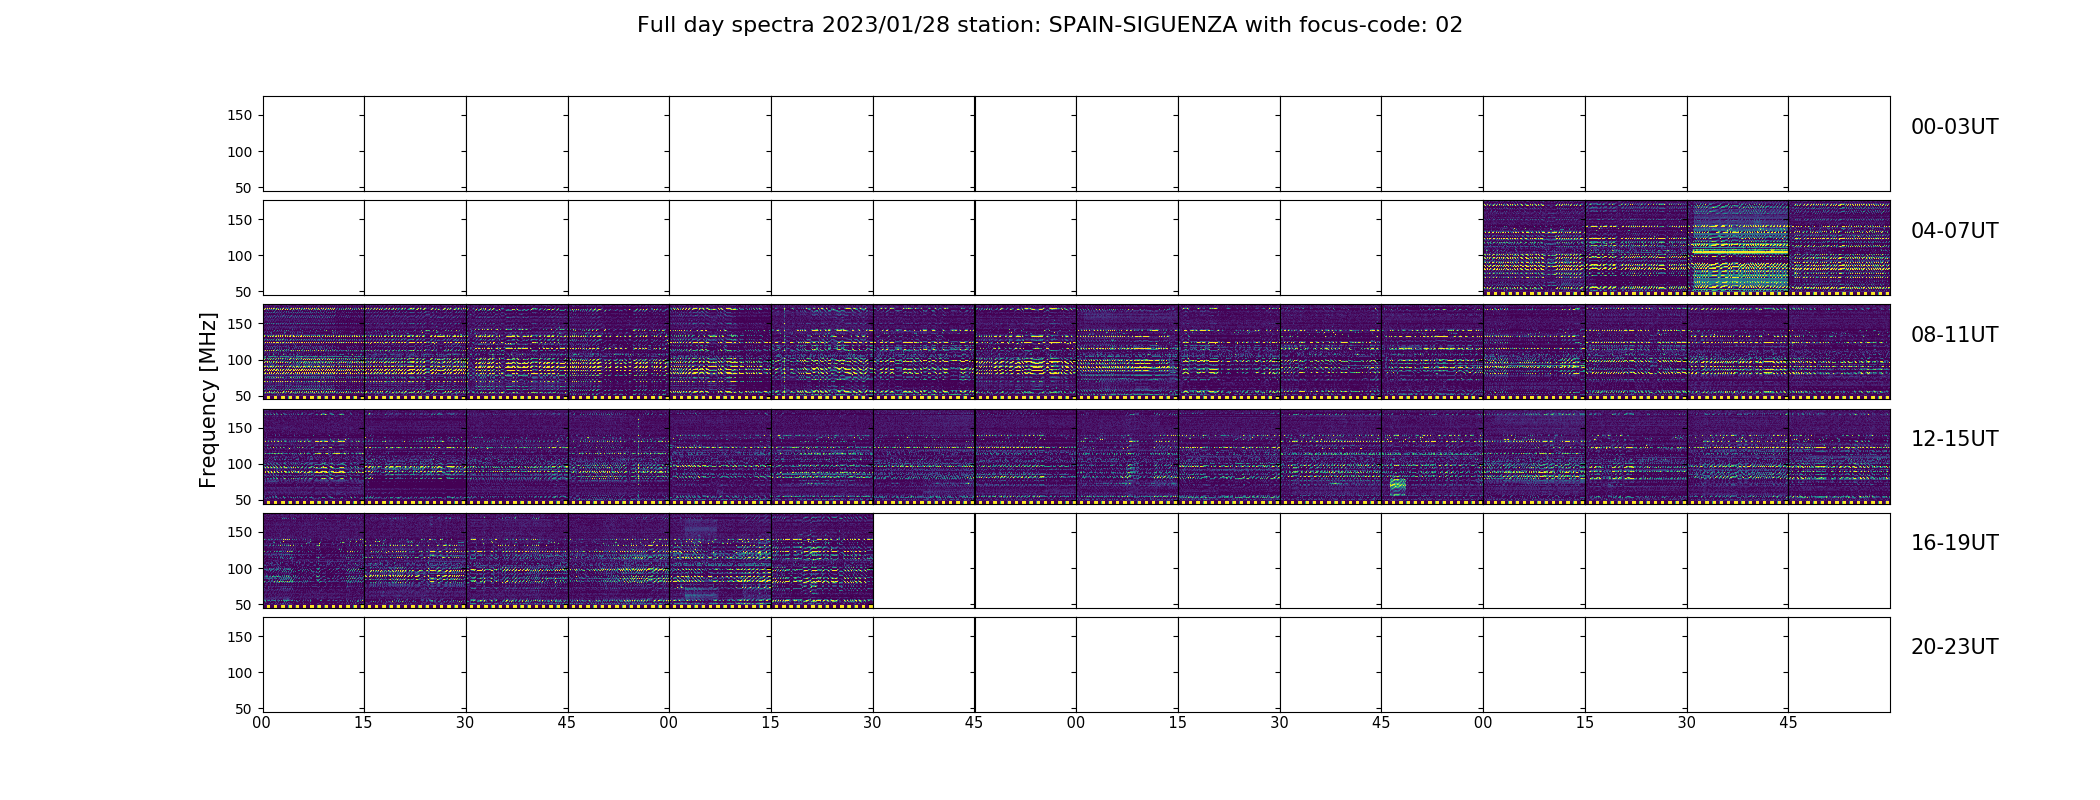Click the 20-23UT row label
The image size is (2100, 800).
(x=1954, y=647)
